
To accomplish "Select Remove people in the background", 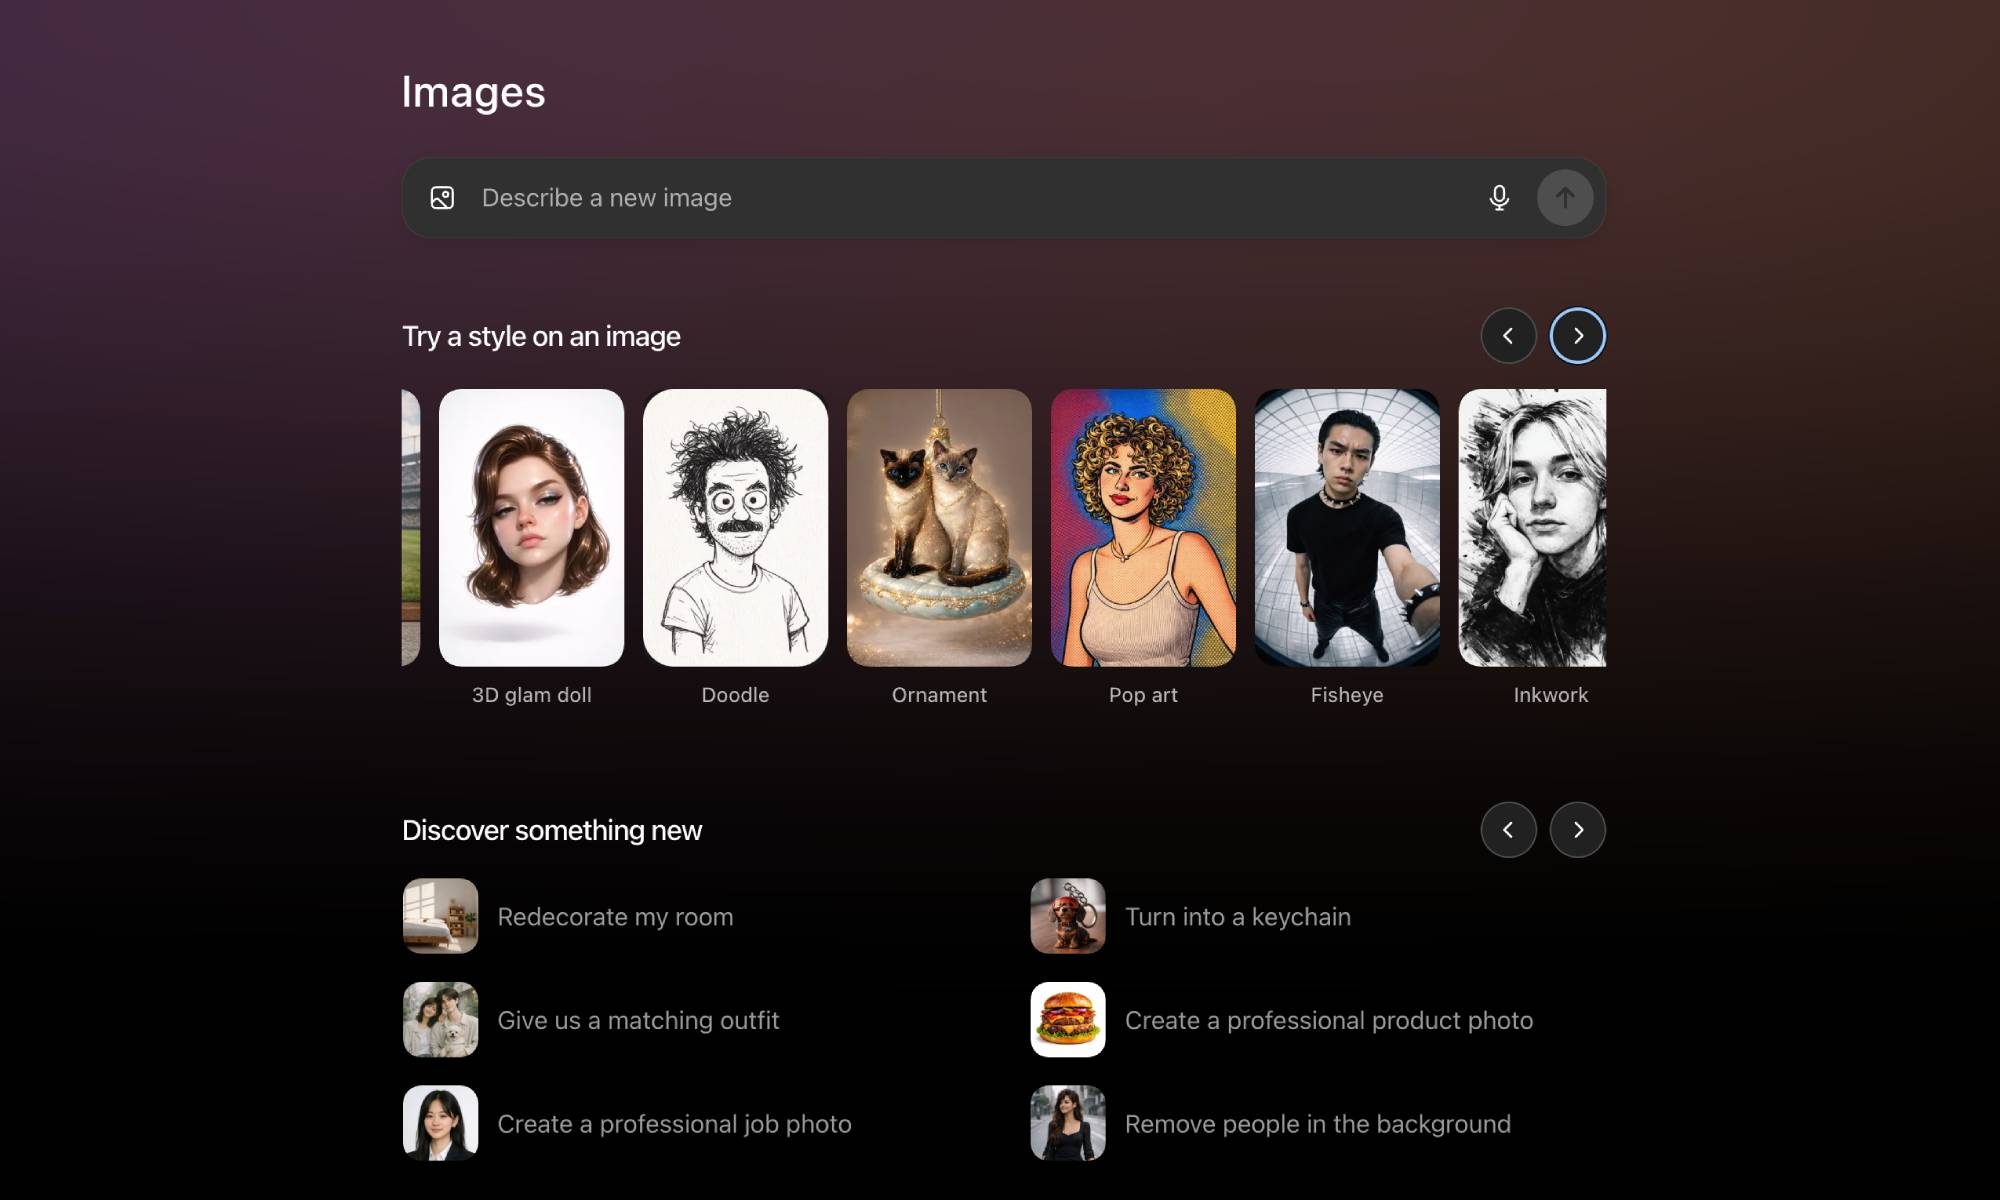I will [1317, 1124].
